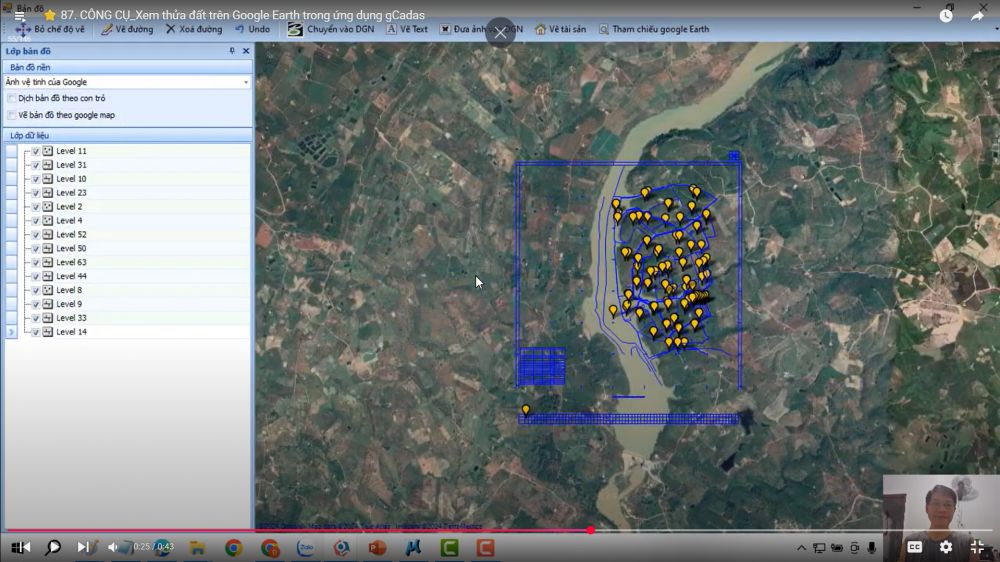
Task: Select the Level 9 layer label
Action: pos(69,304)
